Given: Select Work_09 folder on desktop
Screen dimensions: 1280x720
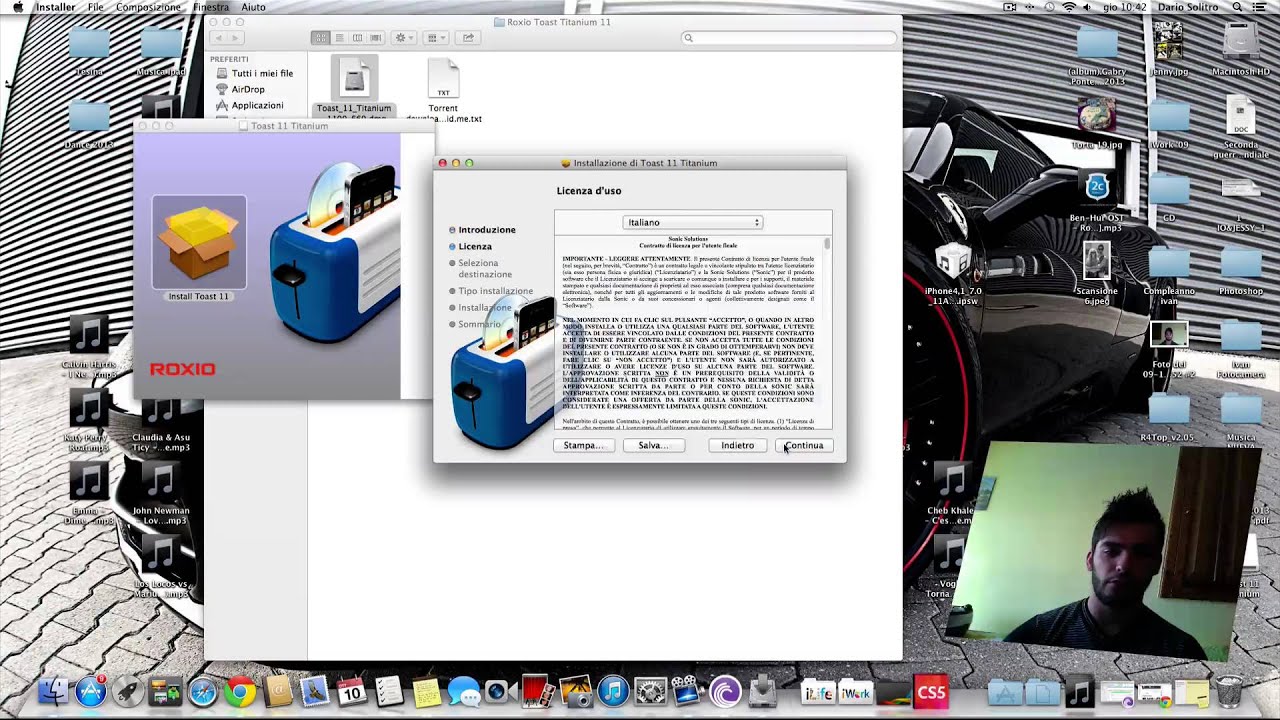Looking at the screenshot, I should [x=1169, y=123].
